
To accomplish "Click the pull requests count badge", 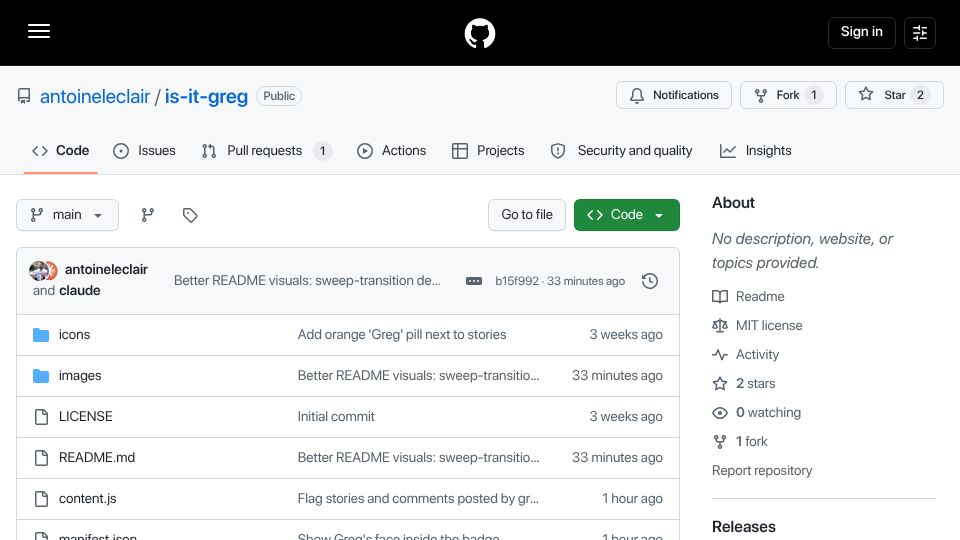I will 323,151.
